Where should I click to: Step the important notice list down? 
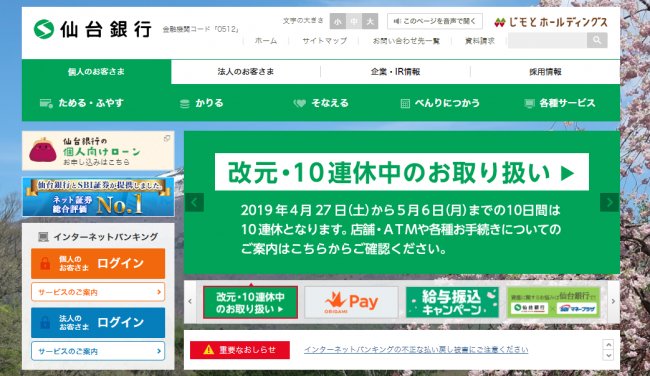[x=608, y=356]
